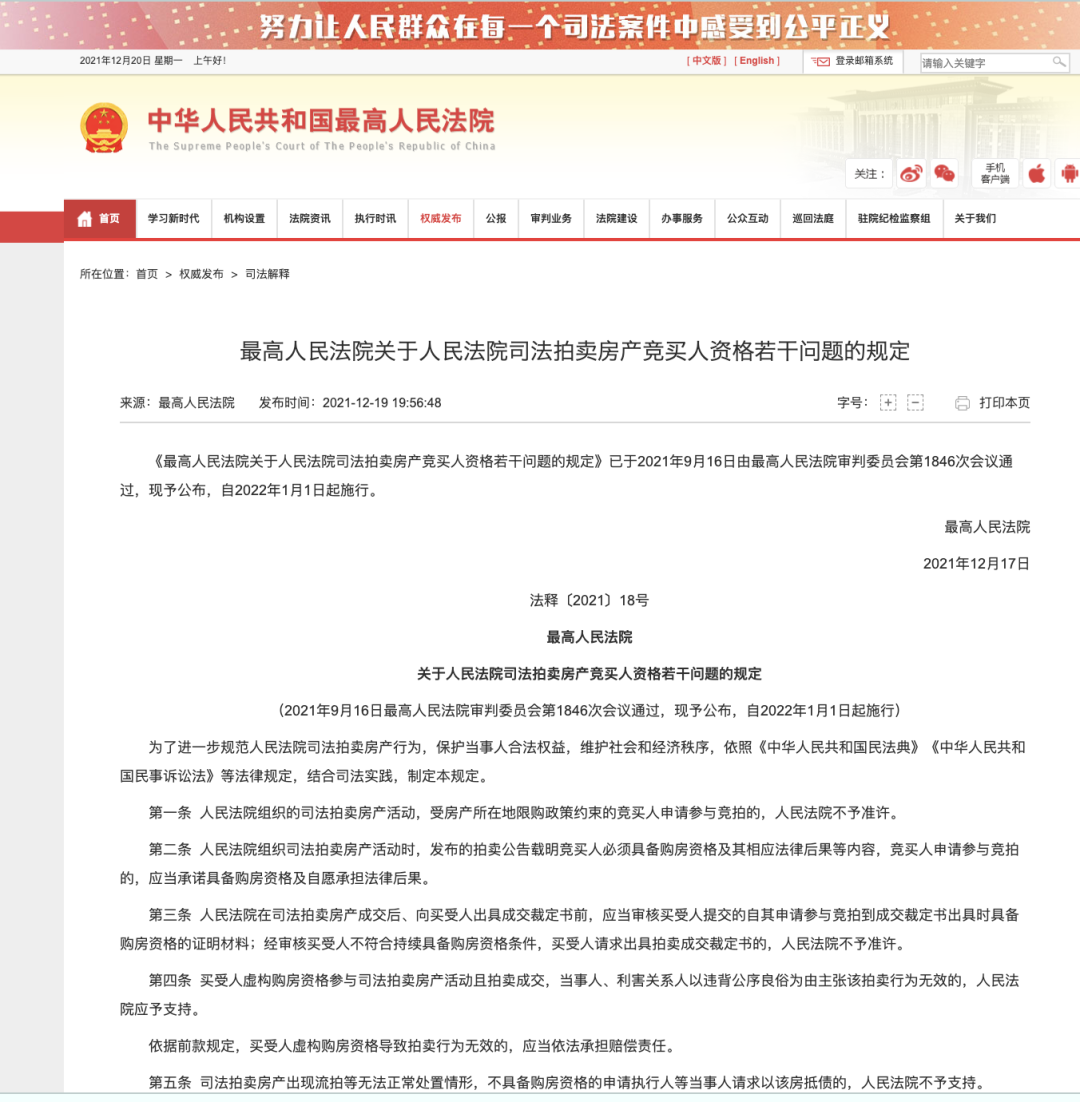
Task: Click the 第五条 paragraph
Action: click(566, 1083)
